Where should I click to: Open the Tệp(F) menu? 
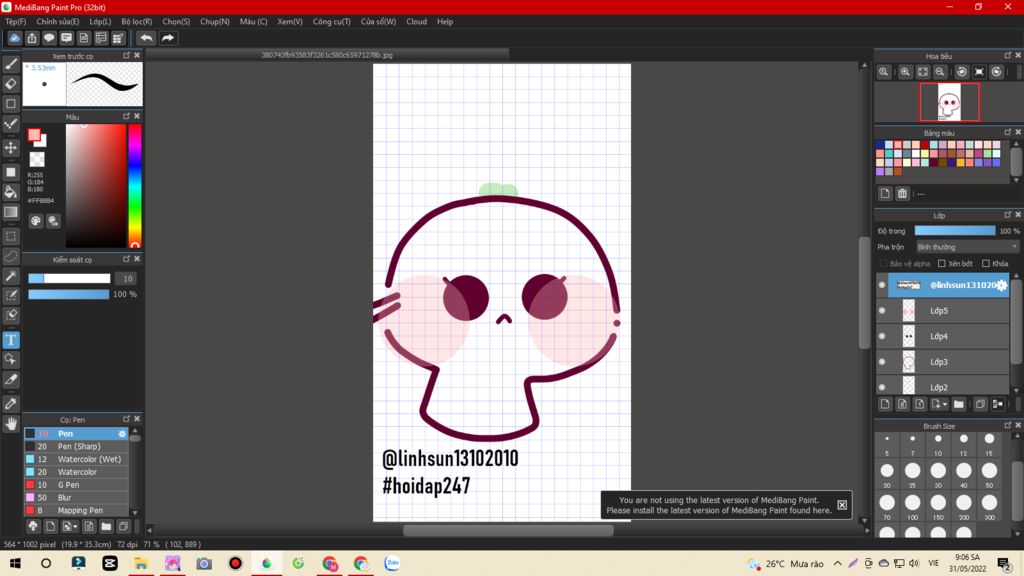click(16, 22)
